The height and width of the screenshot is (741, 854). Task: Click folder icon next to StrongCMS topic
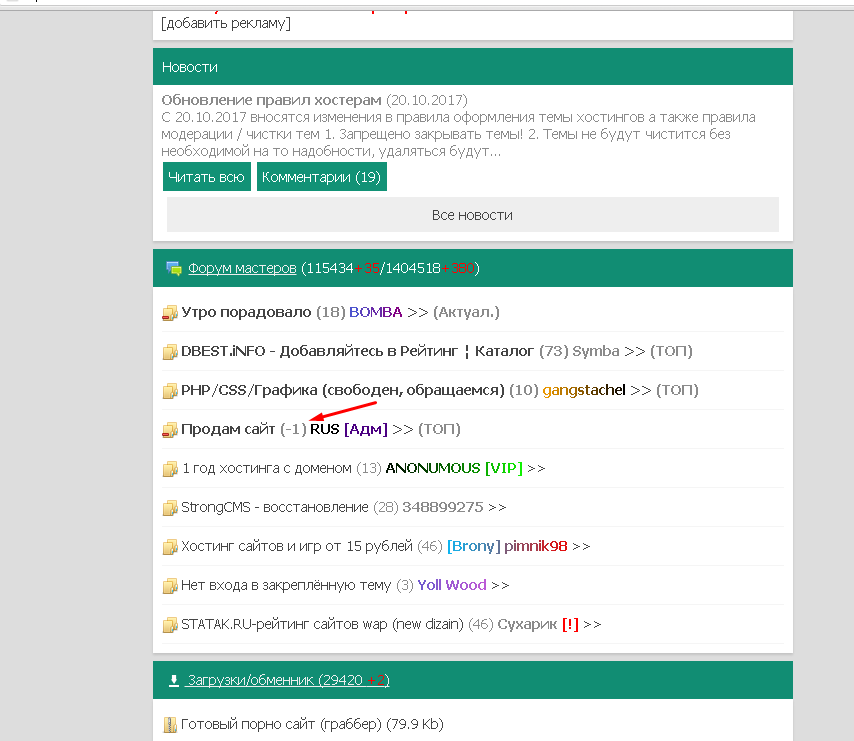(x=170, y=508)
